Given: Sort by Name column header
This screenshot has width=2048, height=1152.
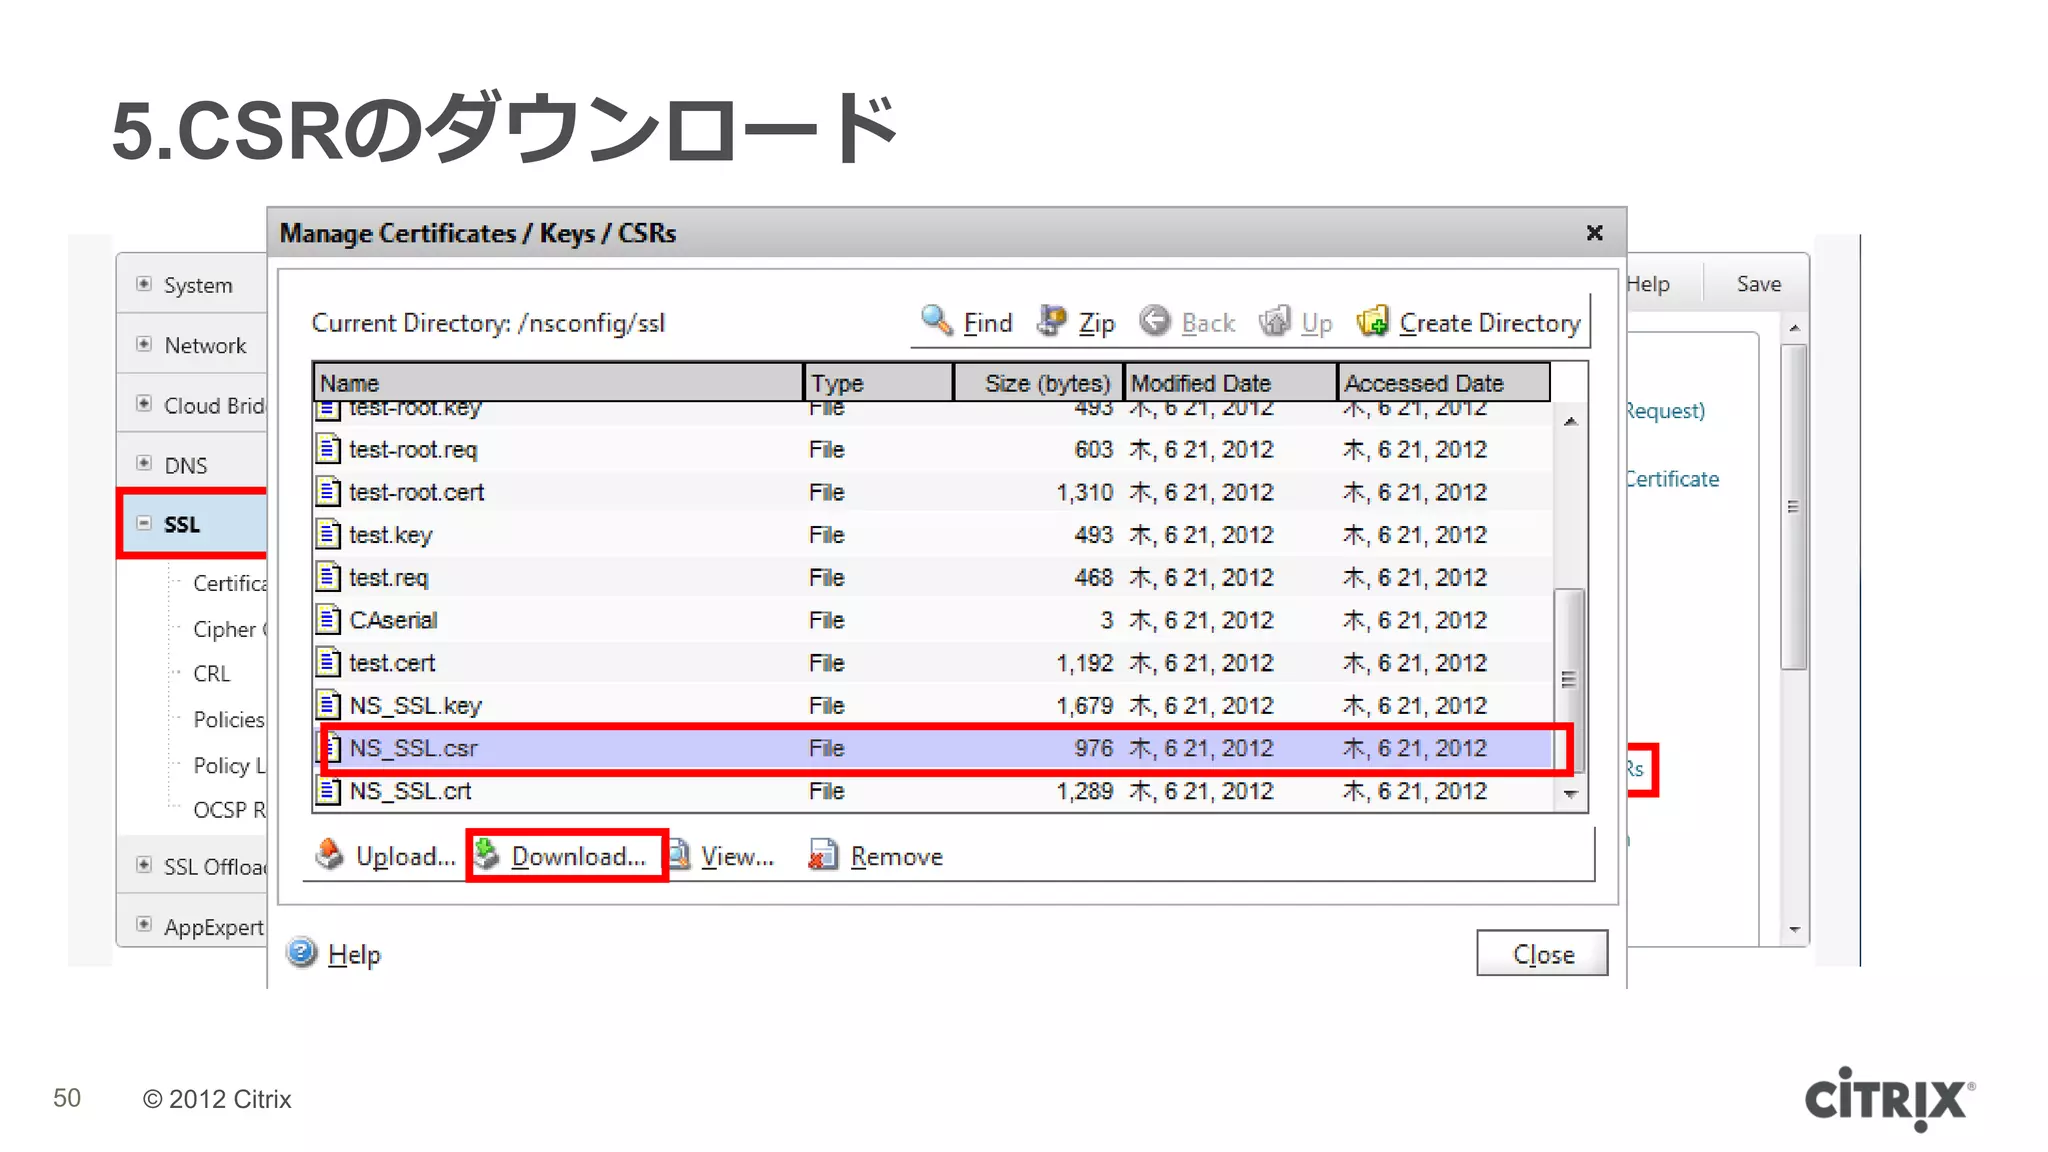Looking at the screenshot, I should pyautogui.click(x=558, y=383).
